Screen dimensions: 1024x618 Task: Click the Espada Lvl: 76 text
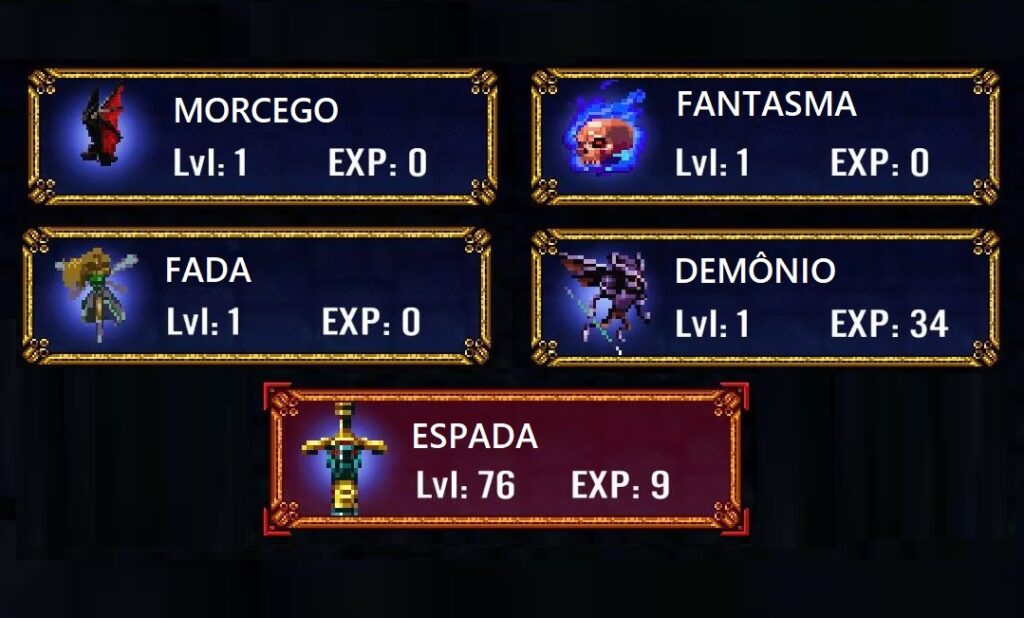pyautogui.click(x=466, y=485)
